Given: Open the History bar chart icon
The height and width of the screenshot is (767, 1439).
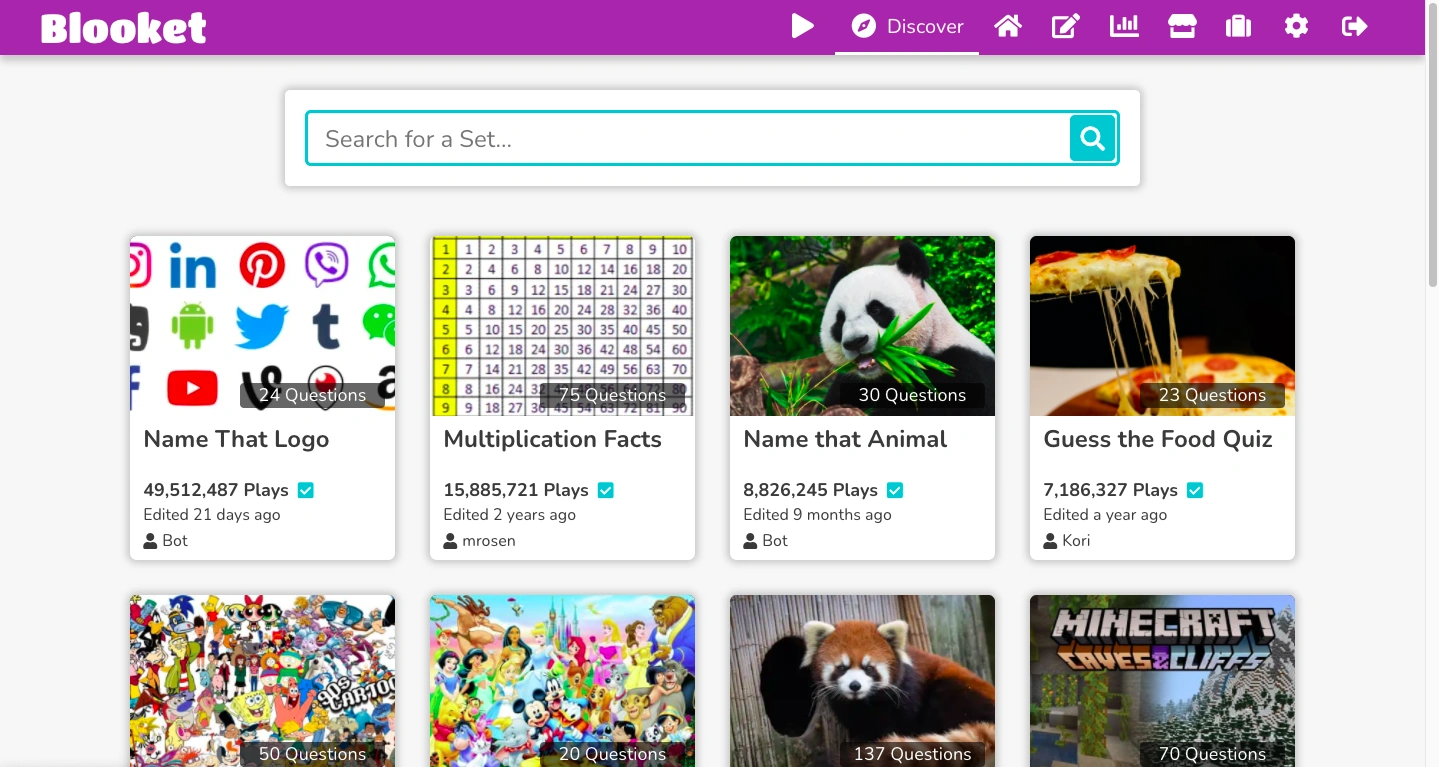Looking at the screenshot, I should tap(1124, 26).
